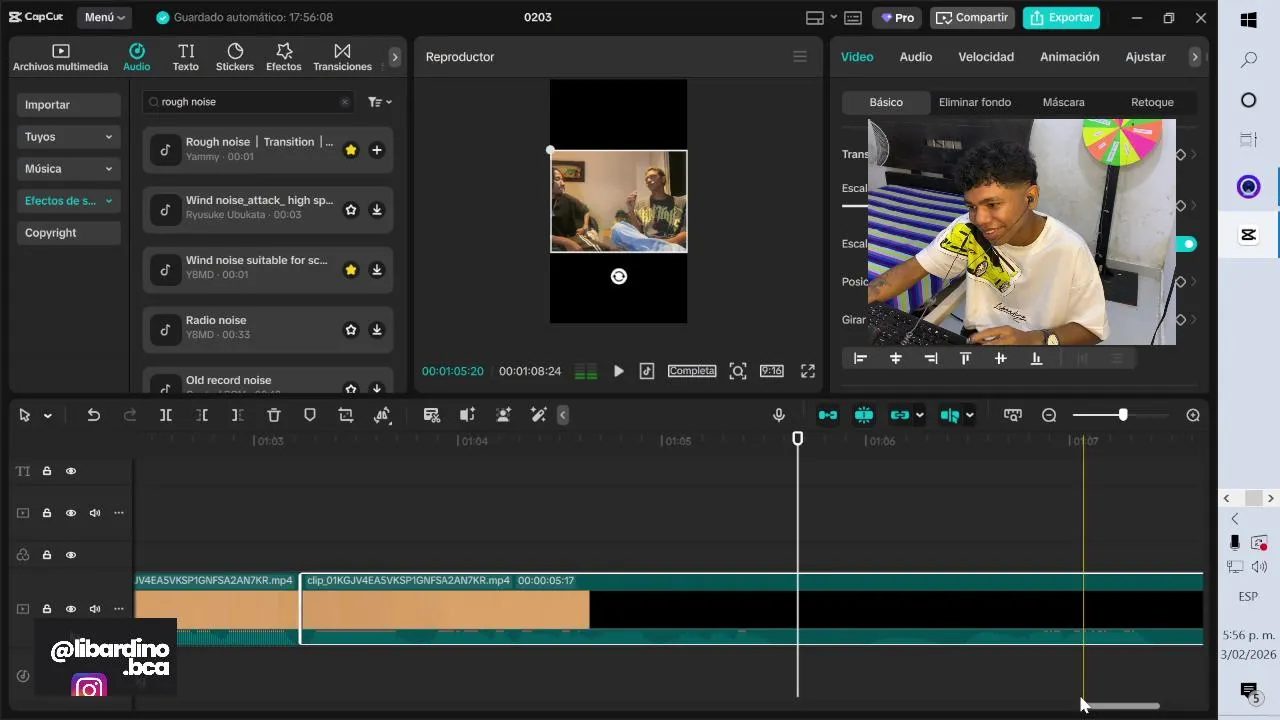Favorite the Radio noise sound

(351, 330)
